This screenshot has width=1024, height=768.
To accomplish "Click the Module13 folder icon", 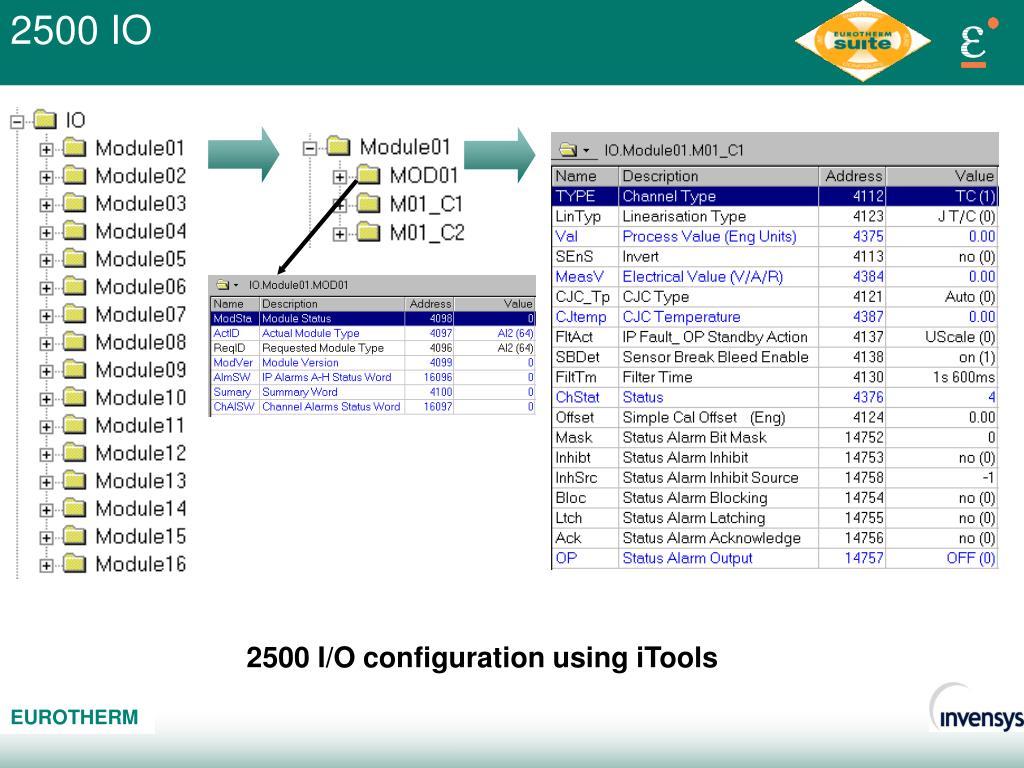I will [x=74, y=481].
